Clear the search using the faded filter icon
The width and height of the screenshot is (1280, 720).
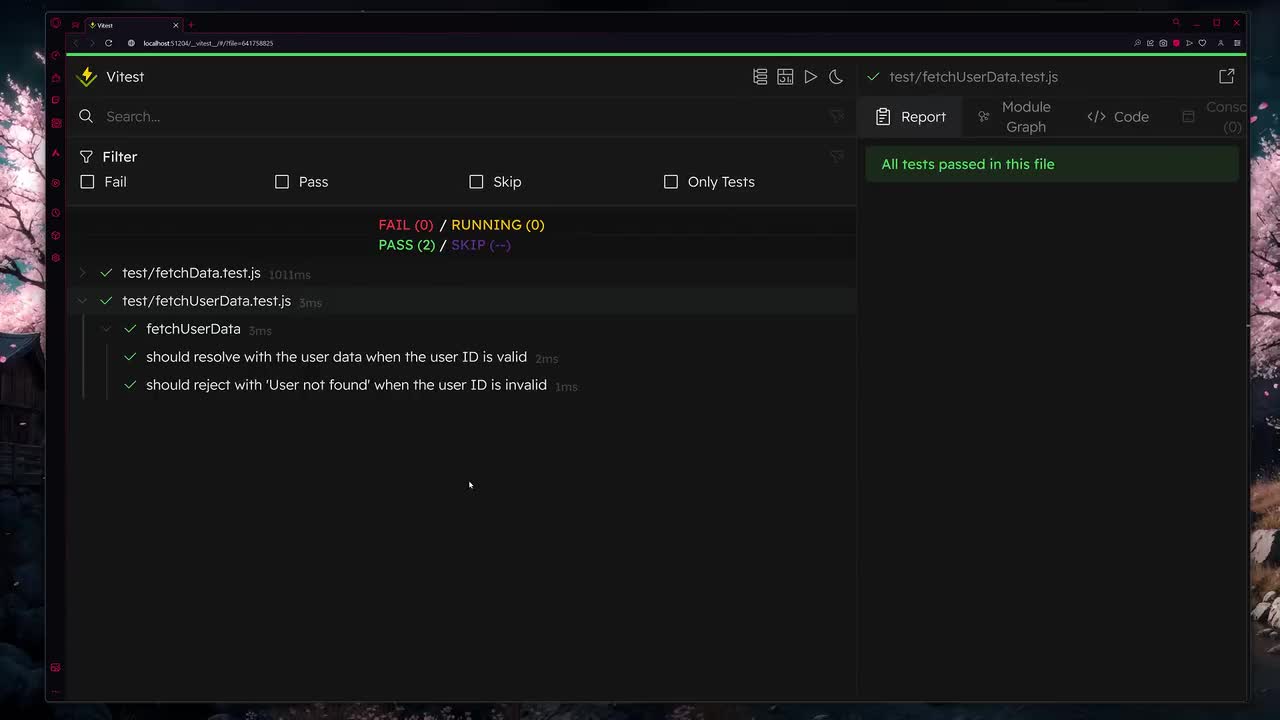[837, 116]
